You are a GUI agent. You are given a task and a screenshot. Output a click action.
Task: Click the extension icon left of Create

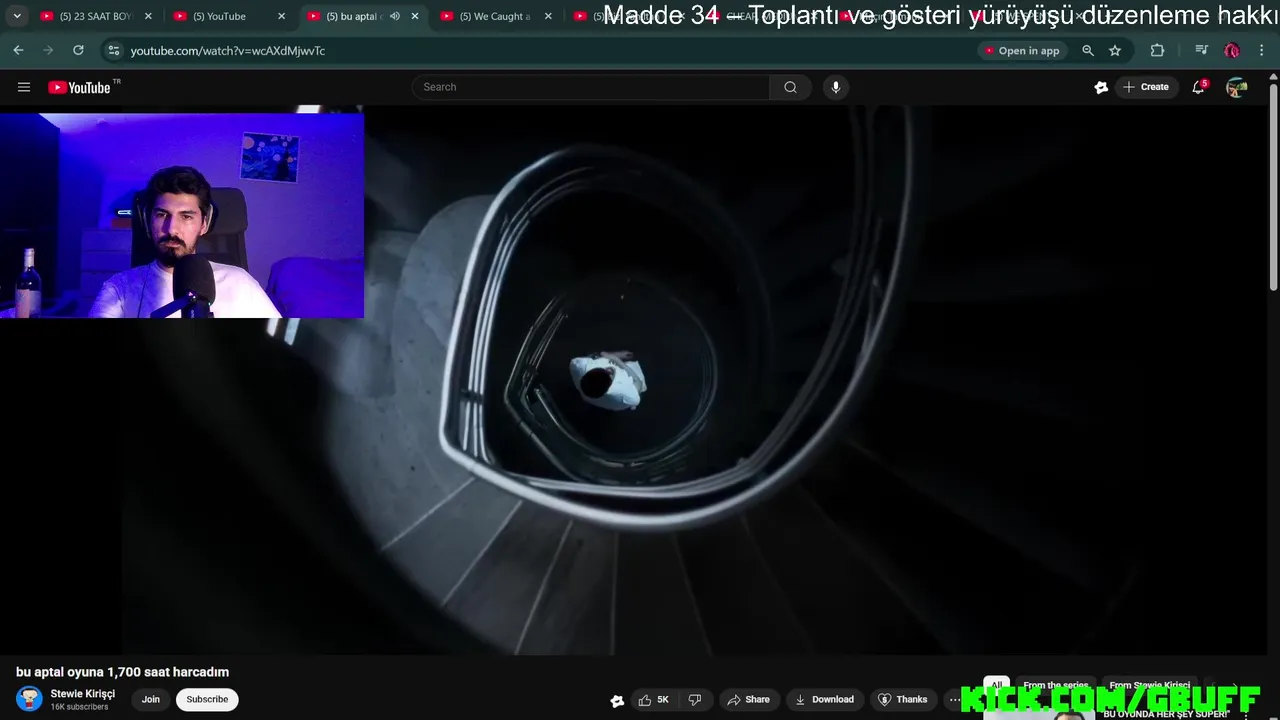1101,87
